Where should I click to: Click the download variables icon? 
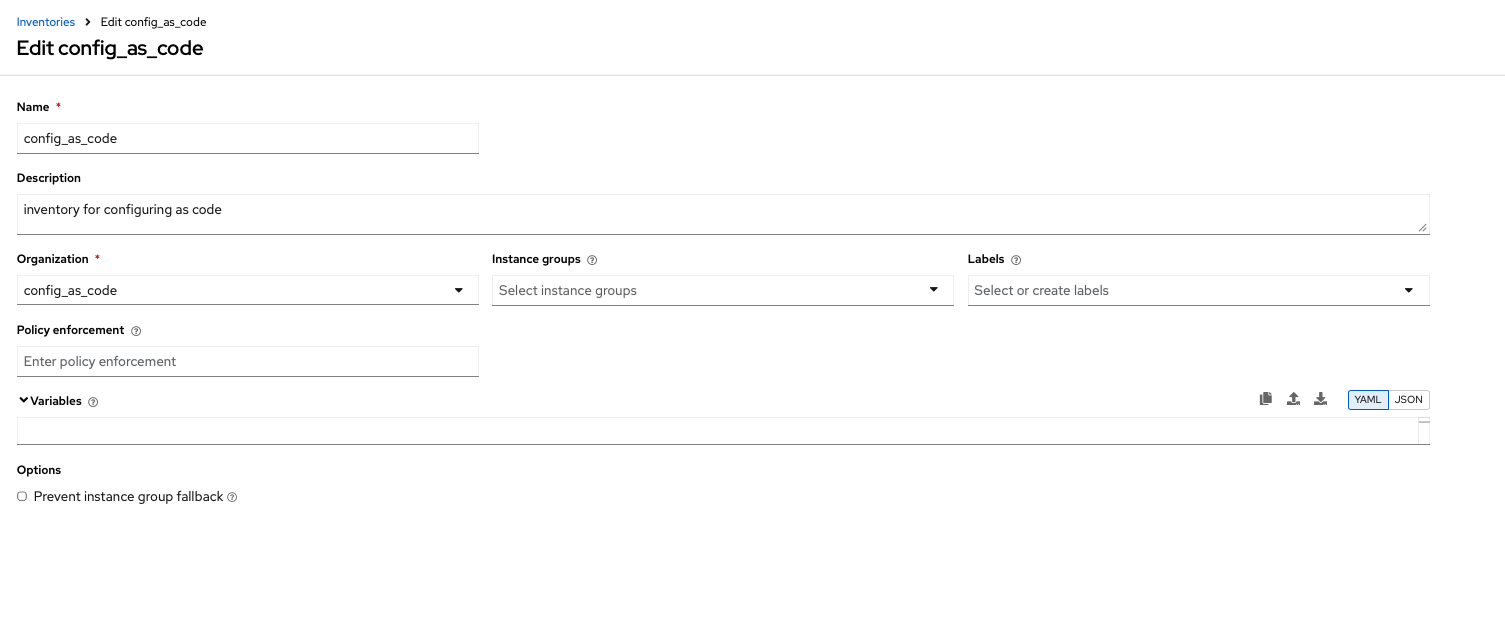coord(1320,399)
